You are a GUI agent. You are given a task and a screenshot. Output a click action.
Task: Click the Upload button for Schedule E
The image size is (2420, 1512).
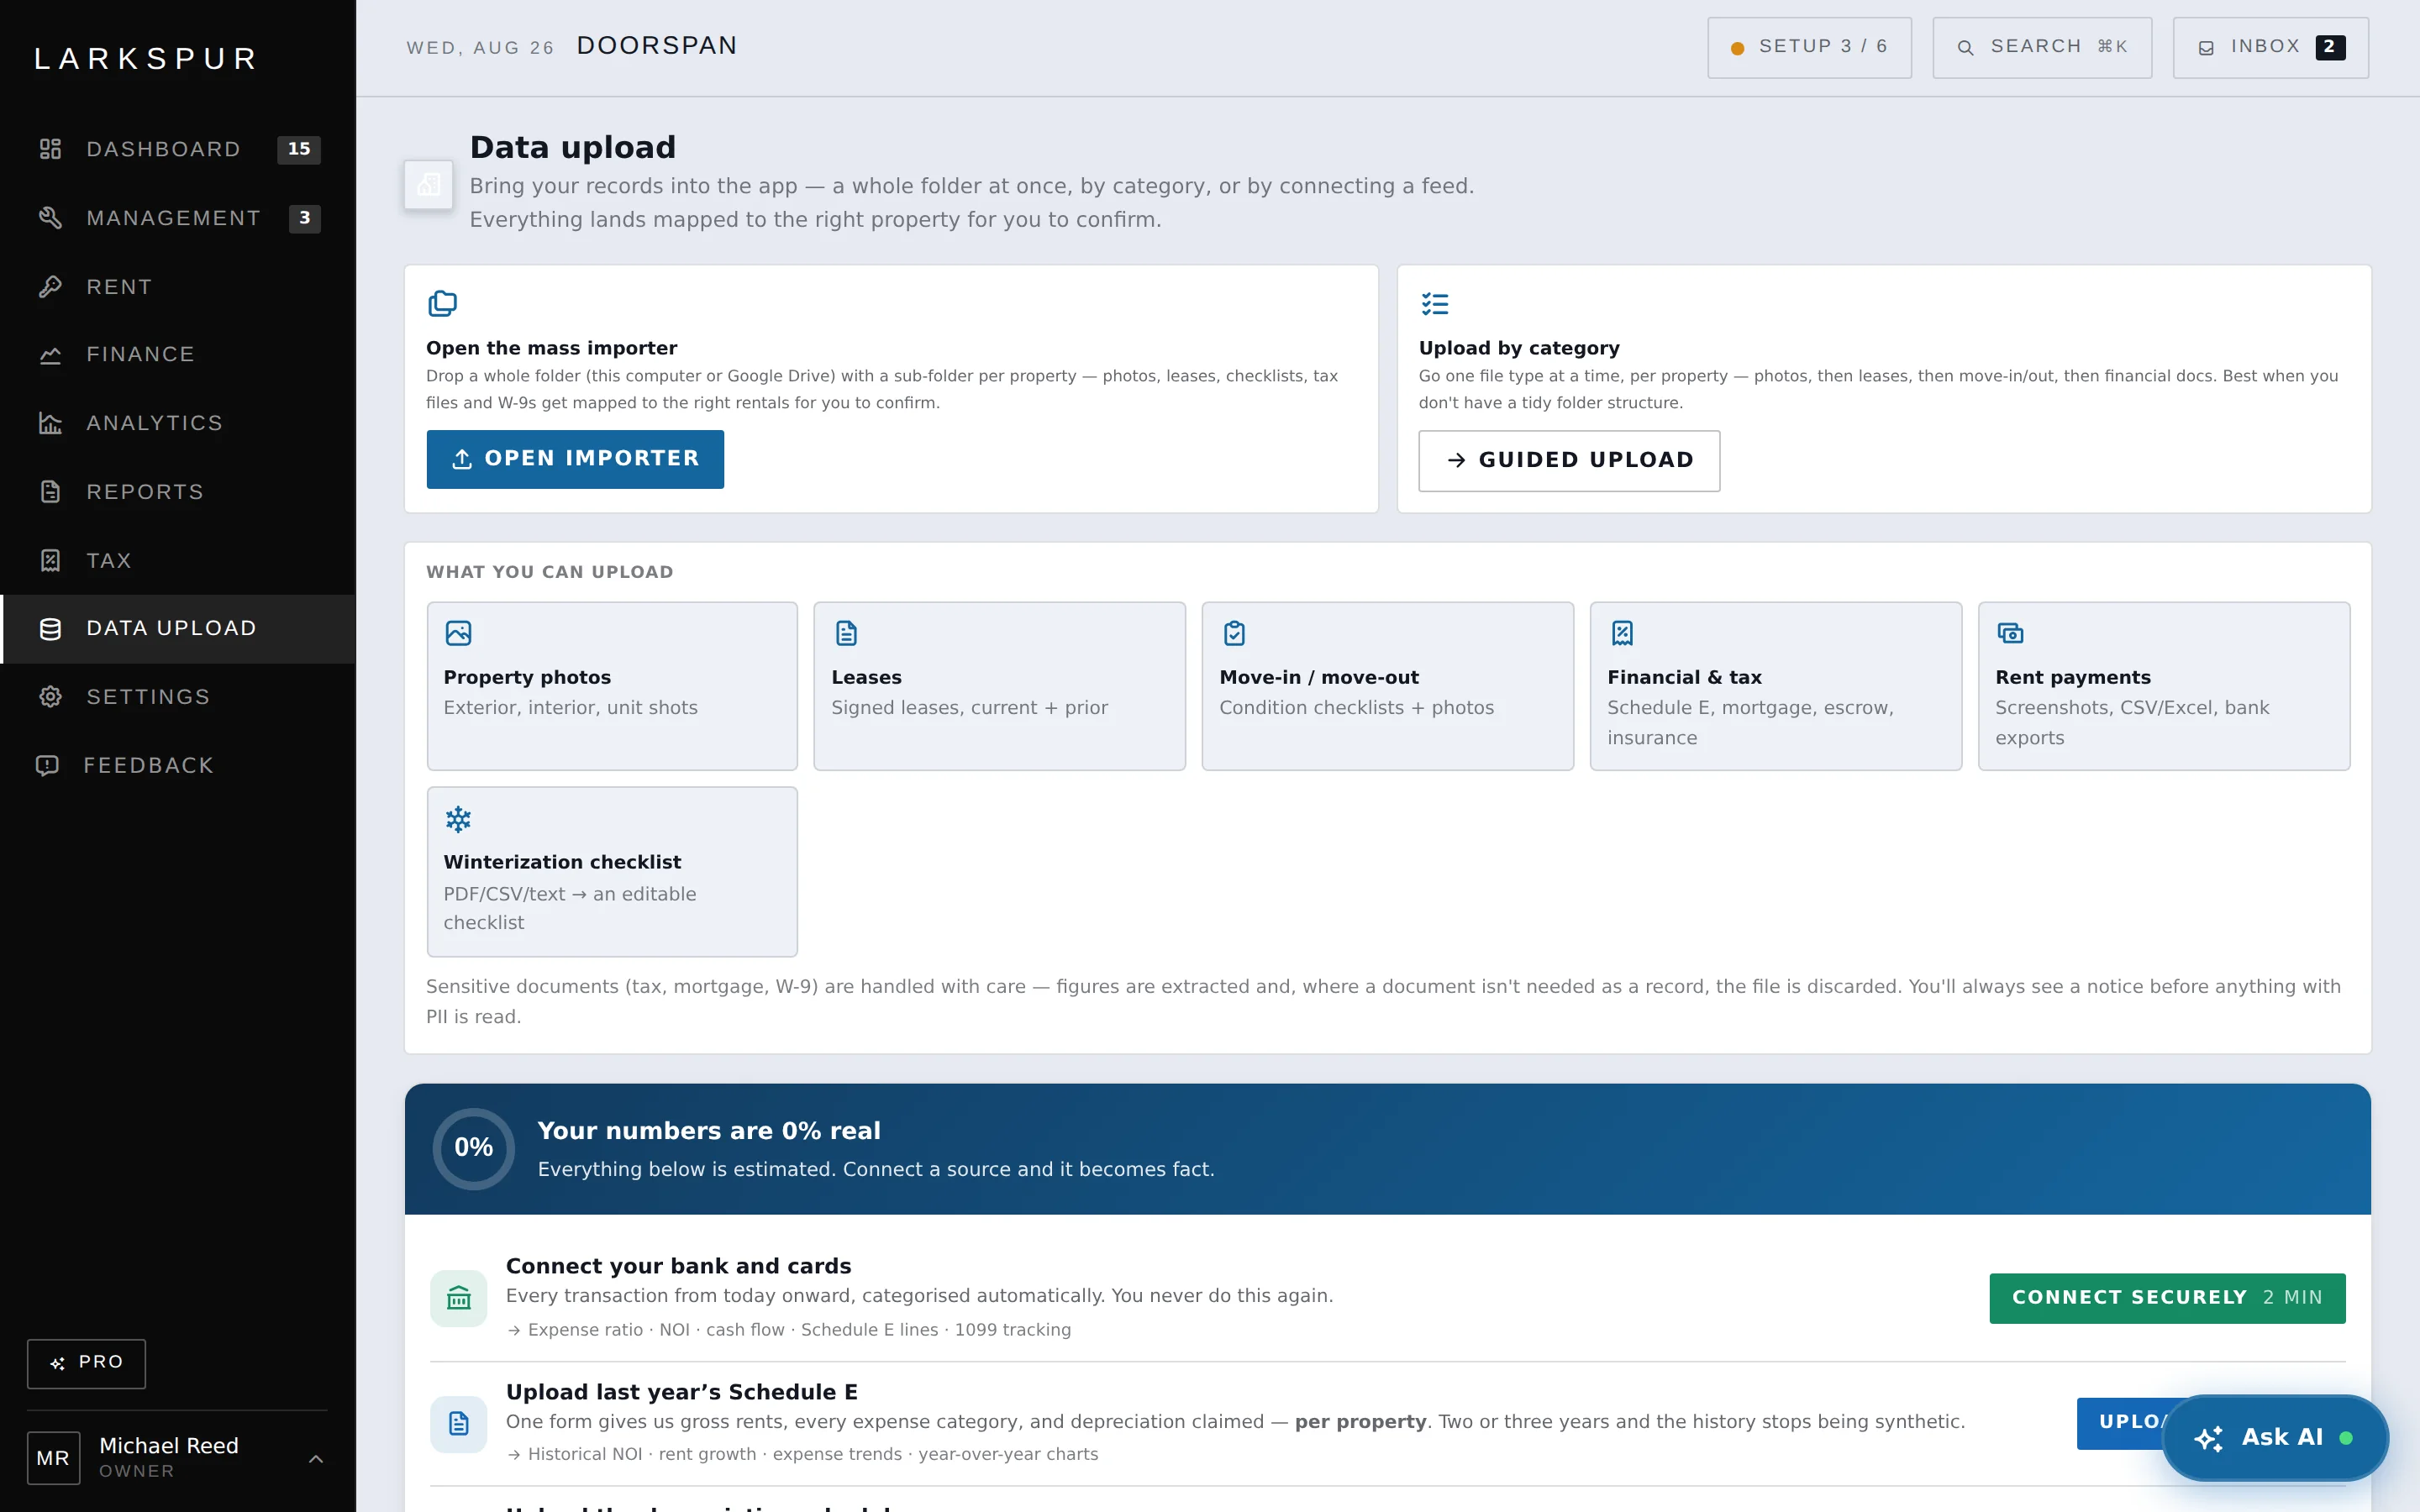click(2120, 1423)
